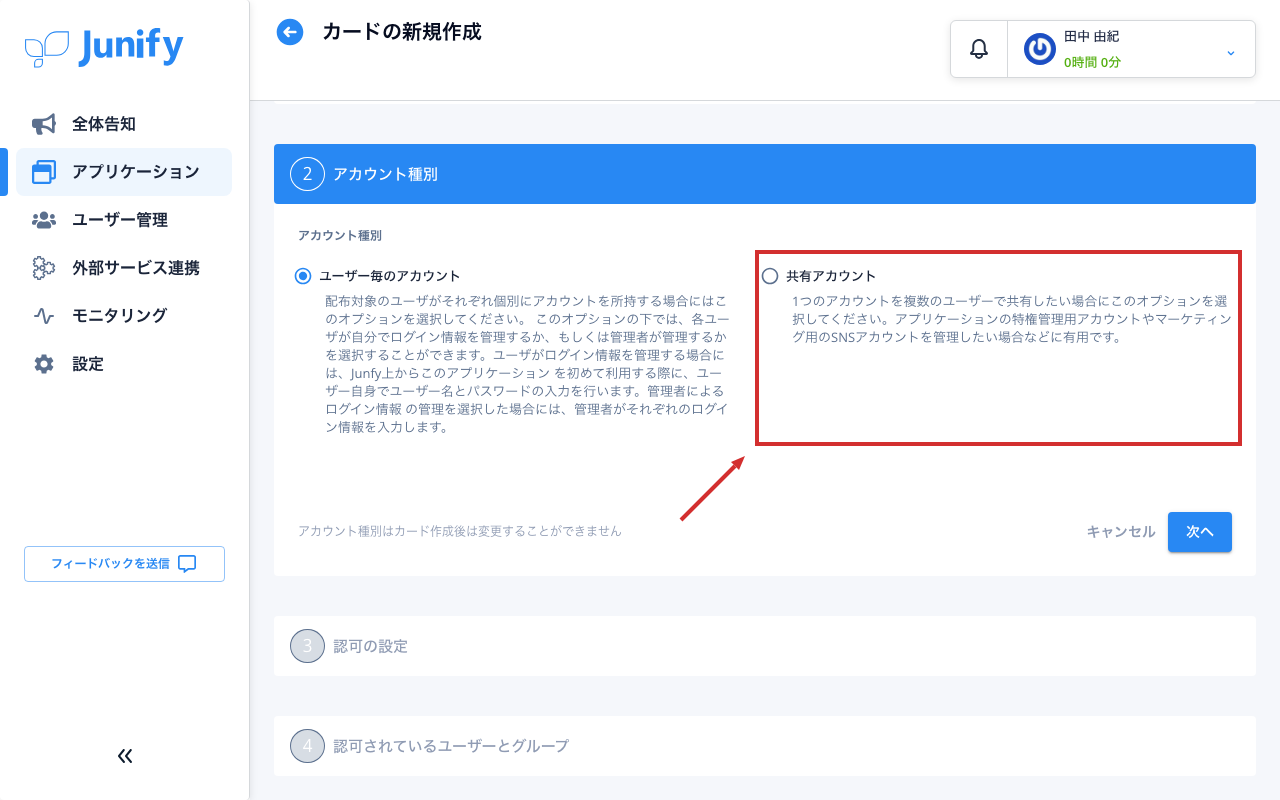Click the step 2 number circle
This screenshot has height=800, width=1280.
coord(308,174)
